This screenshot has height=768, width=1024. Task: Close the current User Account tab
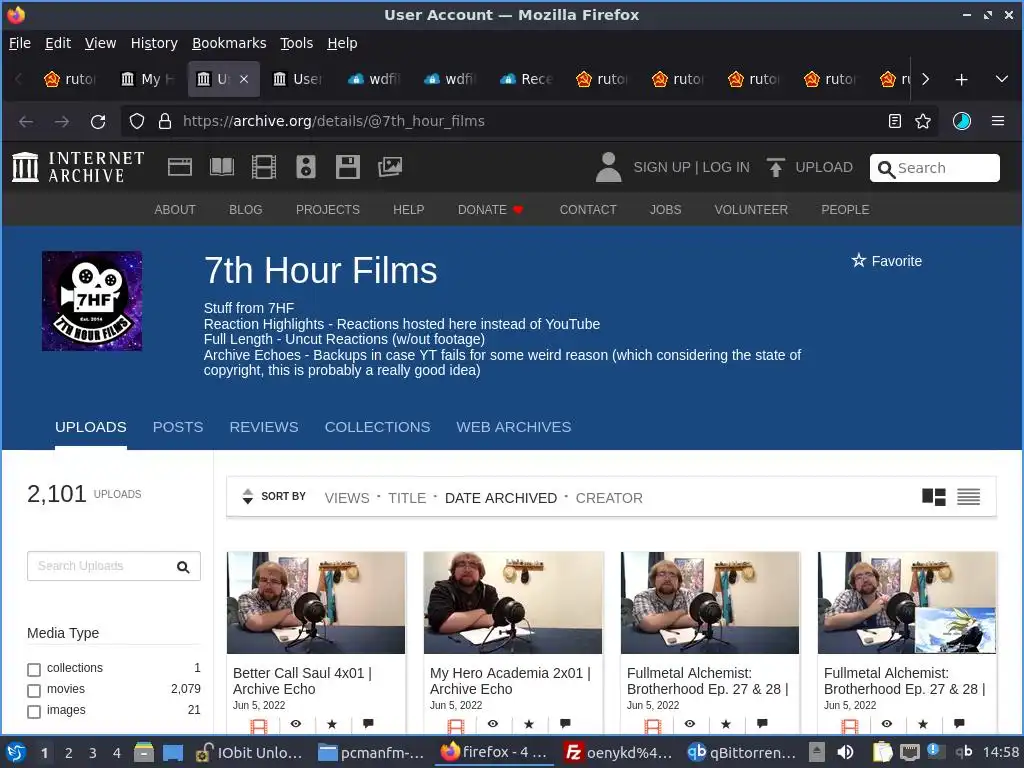click(244, 79)
